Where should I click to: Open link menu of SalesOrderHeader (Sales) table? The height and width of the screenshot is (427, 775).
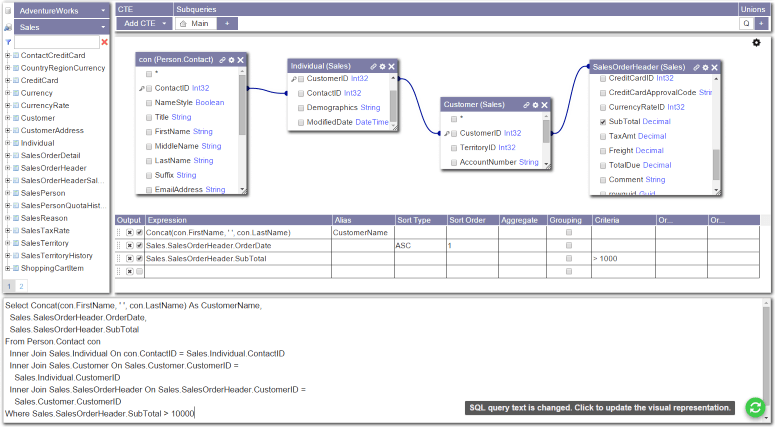pos(696,67)
